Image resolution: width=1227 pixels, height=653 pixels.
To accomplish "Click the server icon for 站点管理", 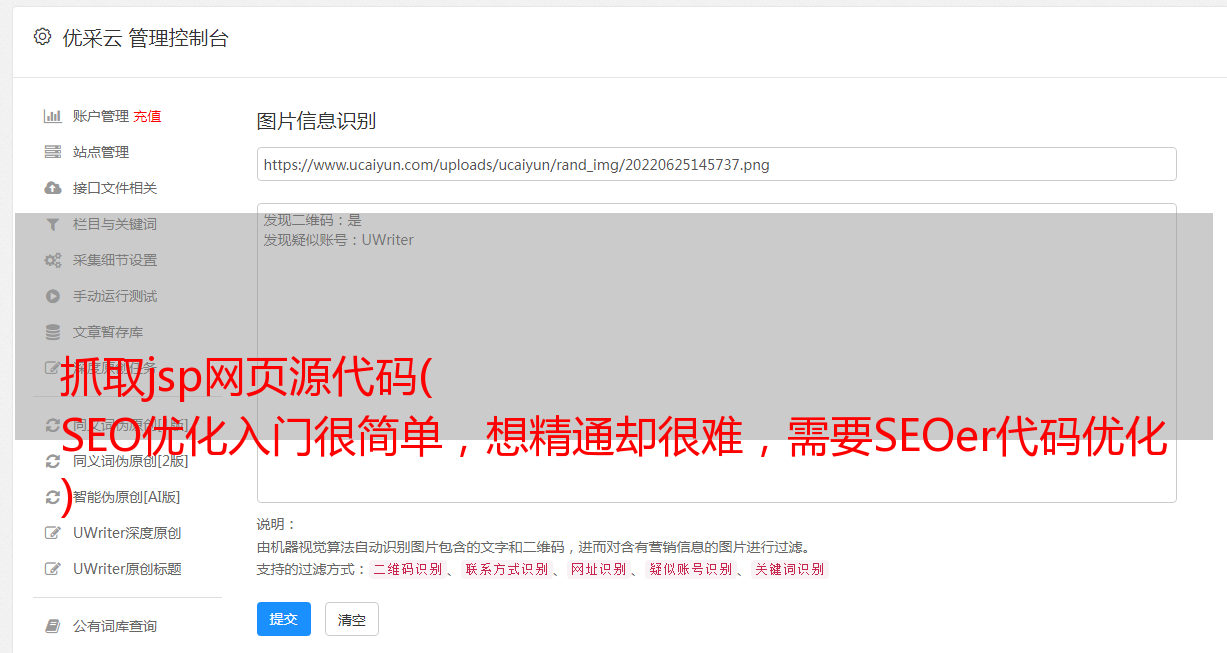I will pyautogui.click(x=53, y=152).
